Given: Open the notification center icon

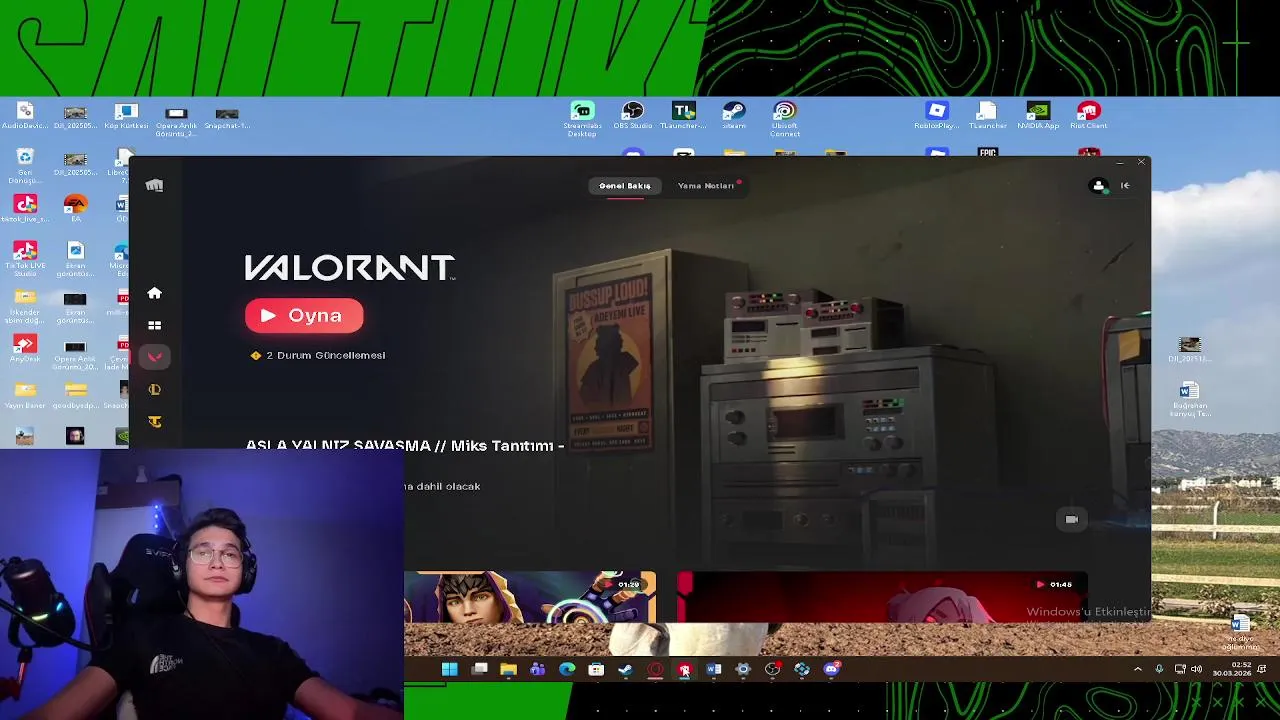Looking at the screenshot, I should point(1262,669).
